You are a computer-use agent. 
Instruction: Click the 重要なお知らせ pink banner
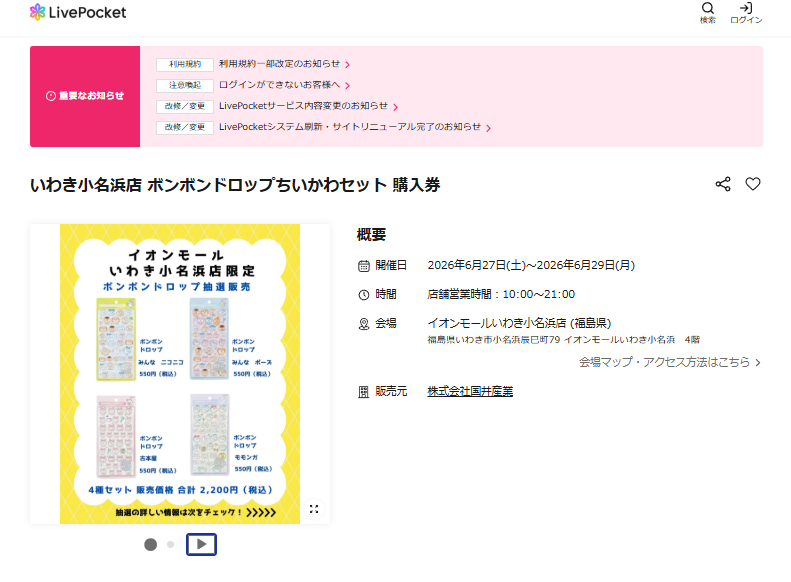click(85, 96)
